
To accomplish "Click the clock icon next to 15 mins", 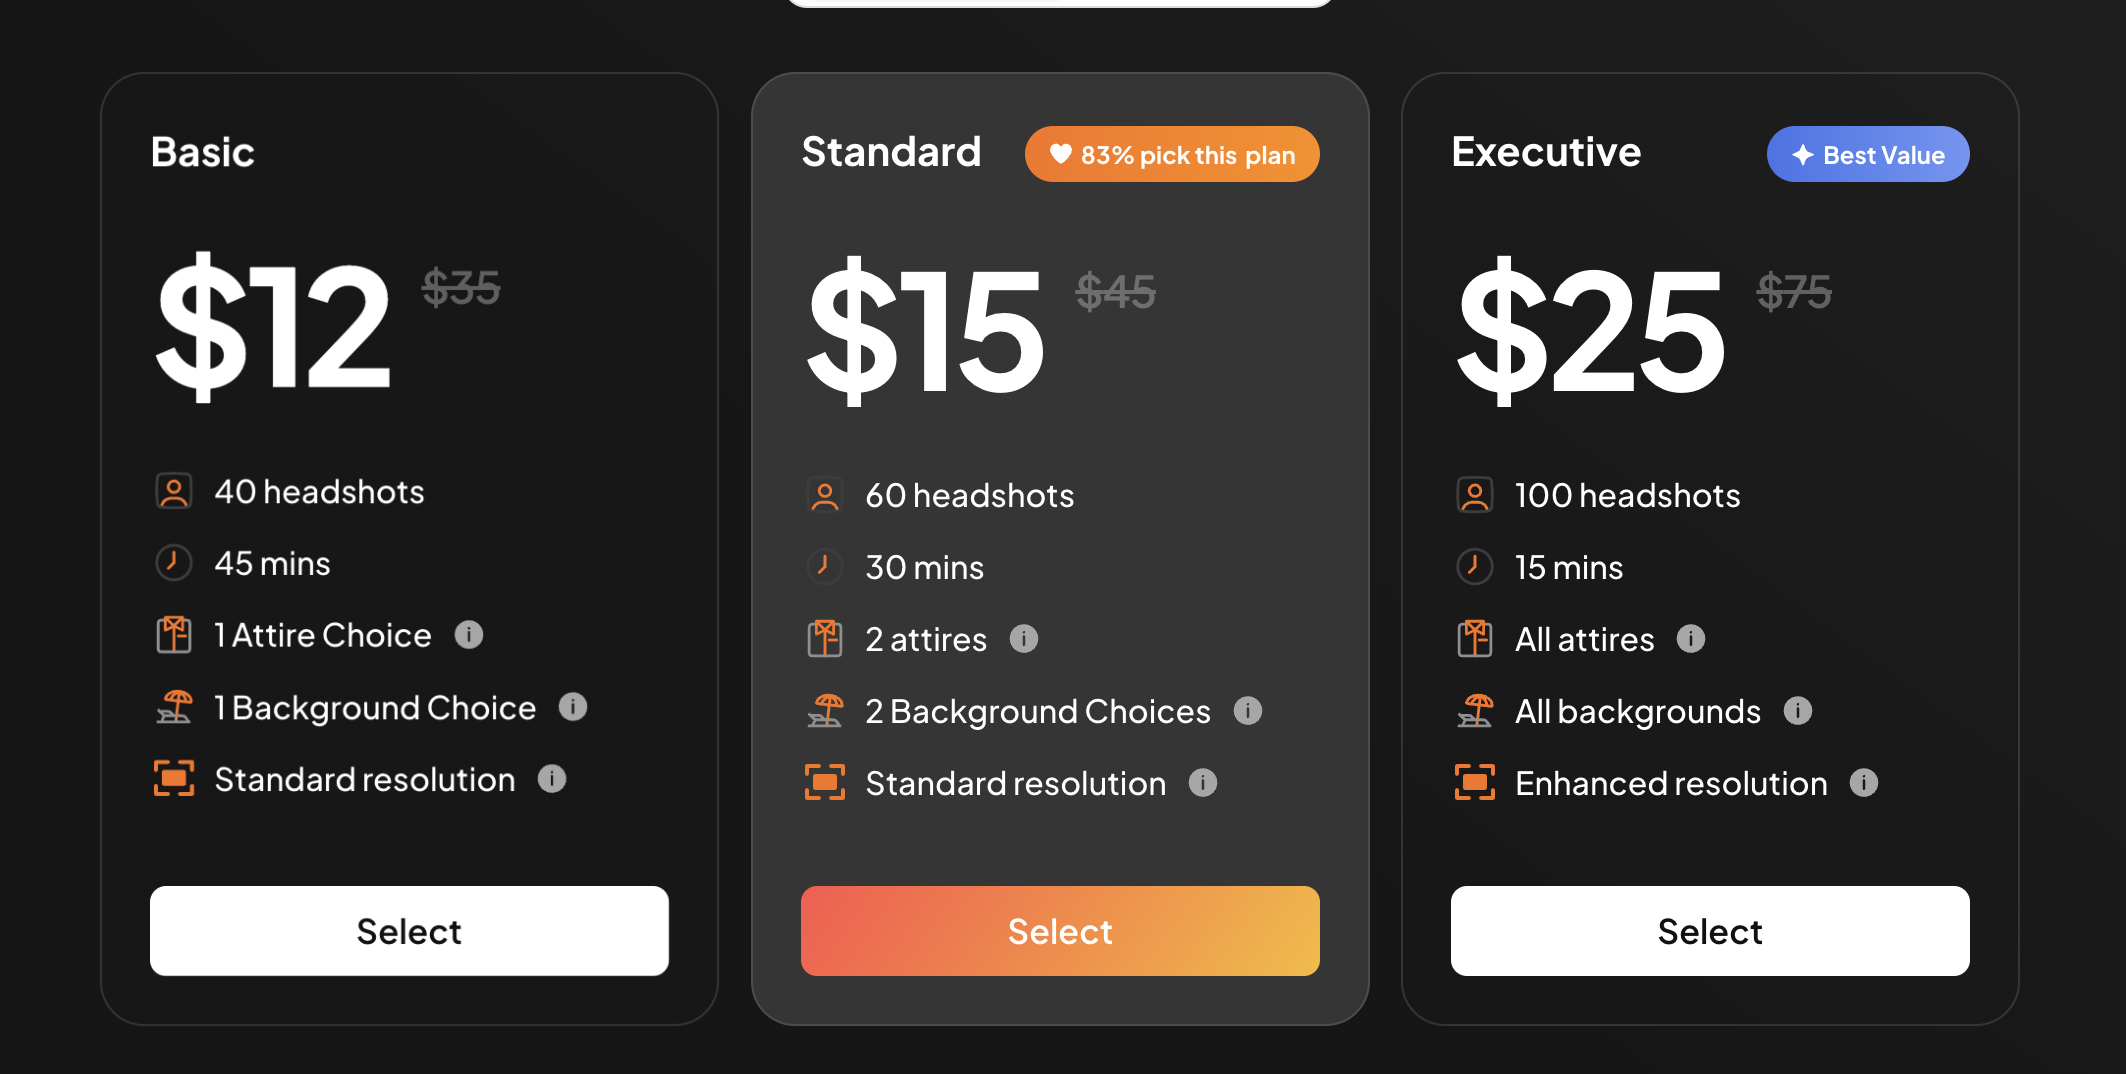I will tap(1475, 566).
